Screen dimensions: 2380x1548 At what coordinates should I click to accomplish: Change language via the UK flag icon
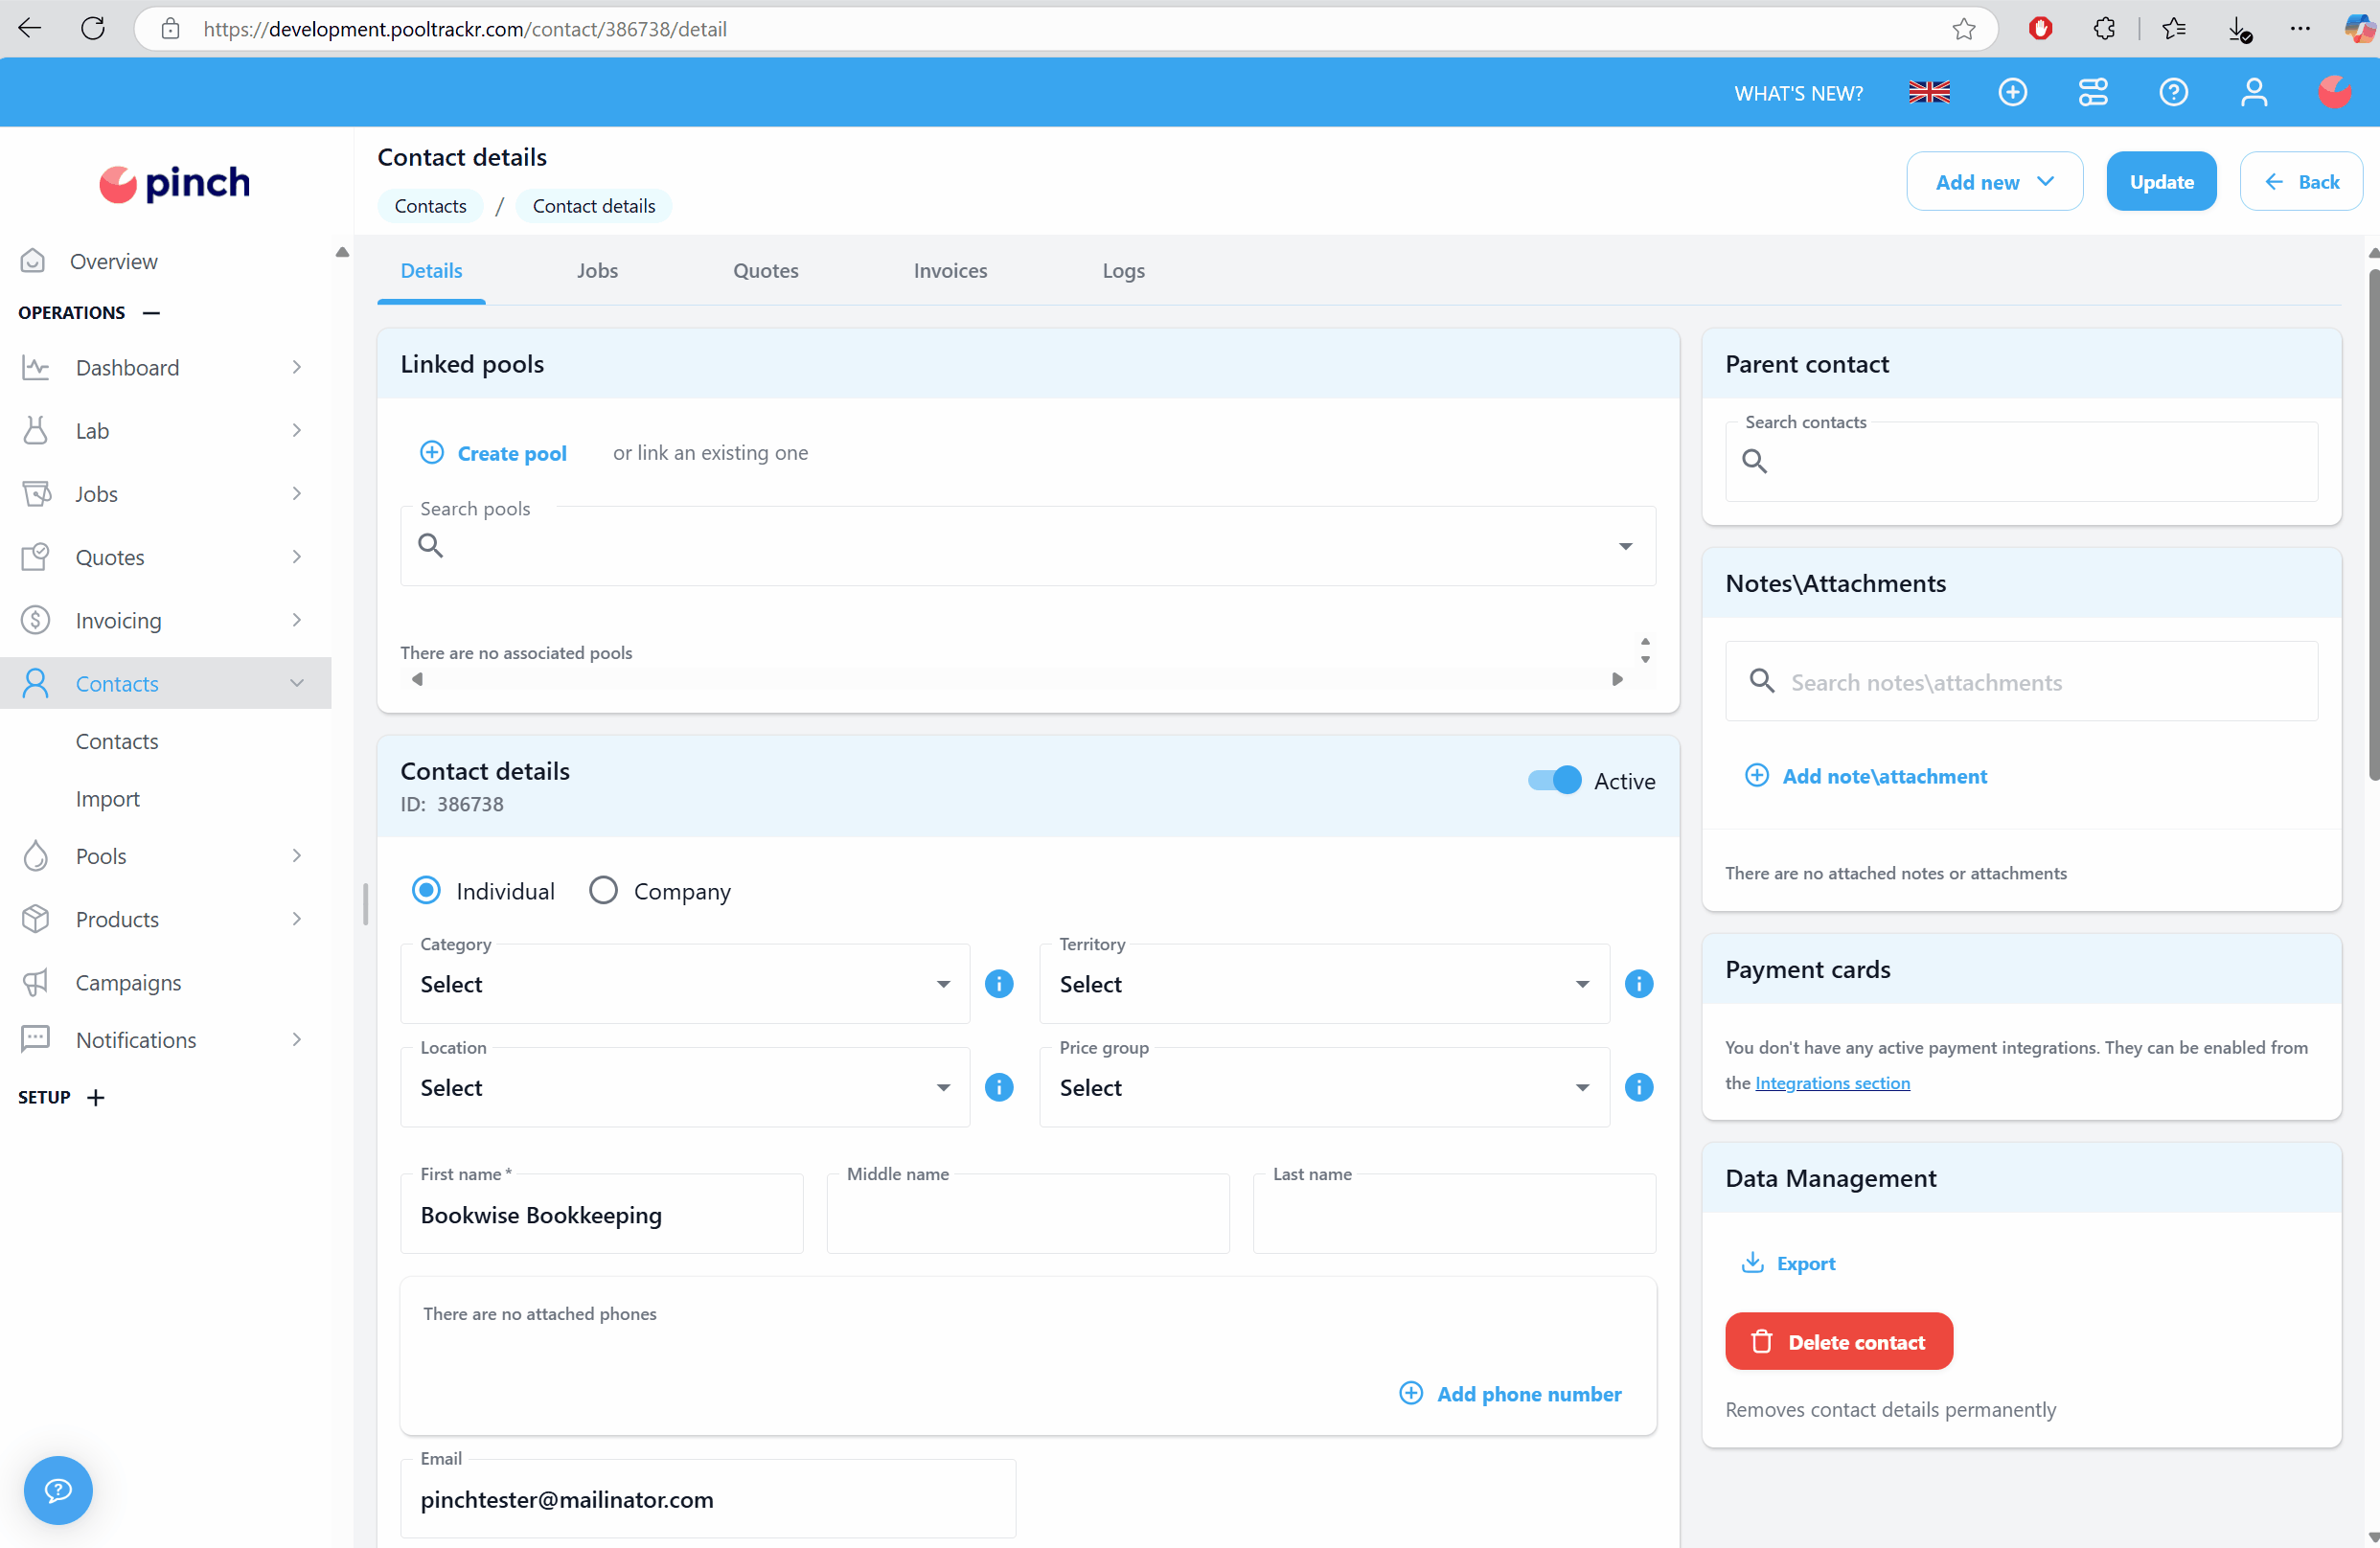[x=1929, y=92]
